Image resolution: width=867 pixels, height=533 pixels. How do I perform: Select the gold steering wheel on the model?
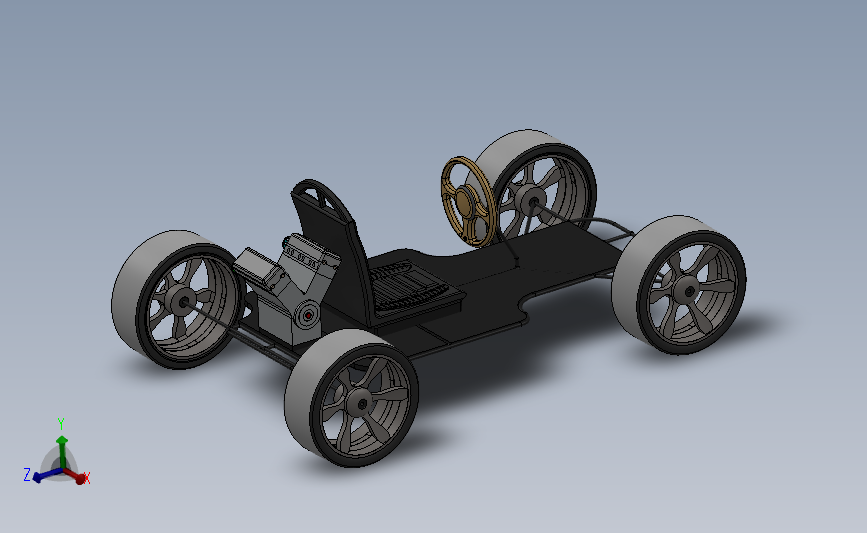click(468, 201)
